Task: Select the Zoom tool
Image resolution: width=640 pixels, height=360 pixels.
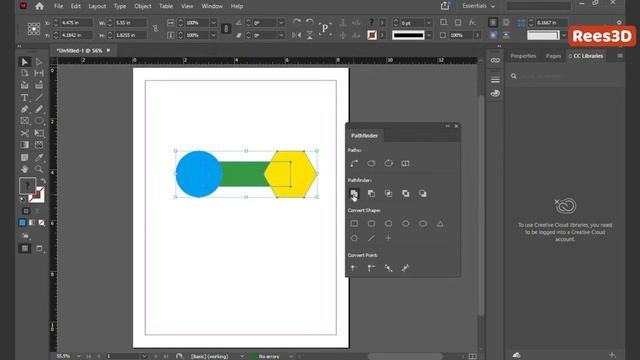Action: (39, 169)
